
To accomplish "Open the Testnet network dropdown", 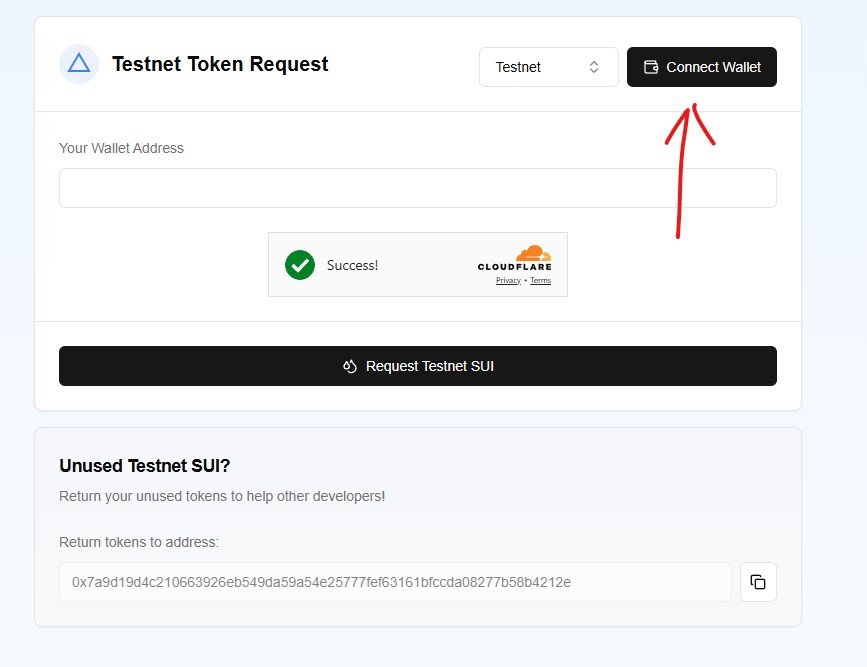I will tap(549, 67).
